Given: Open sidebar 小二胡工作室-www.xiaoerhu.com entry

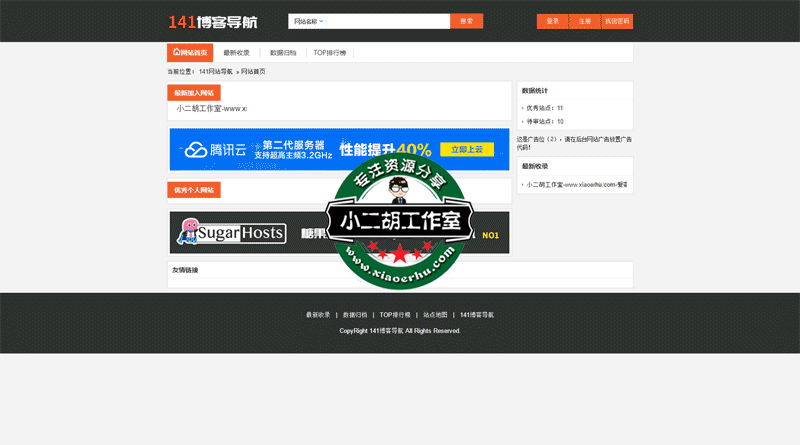Looking at the screenshot, I should [577, 185].
